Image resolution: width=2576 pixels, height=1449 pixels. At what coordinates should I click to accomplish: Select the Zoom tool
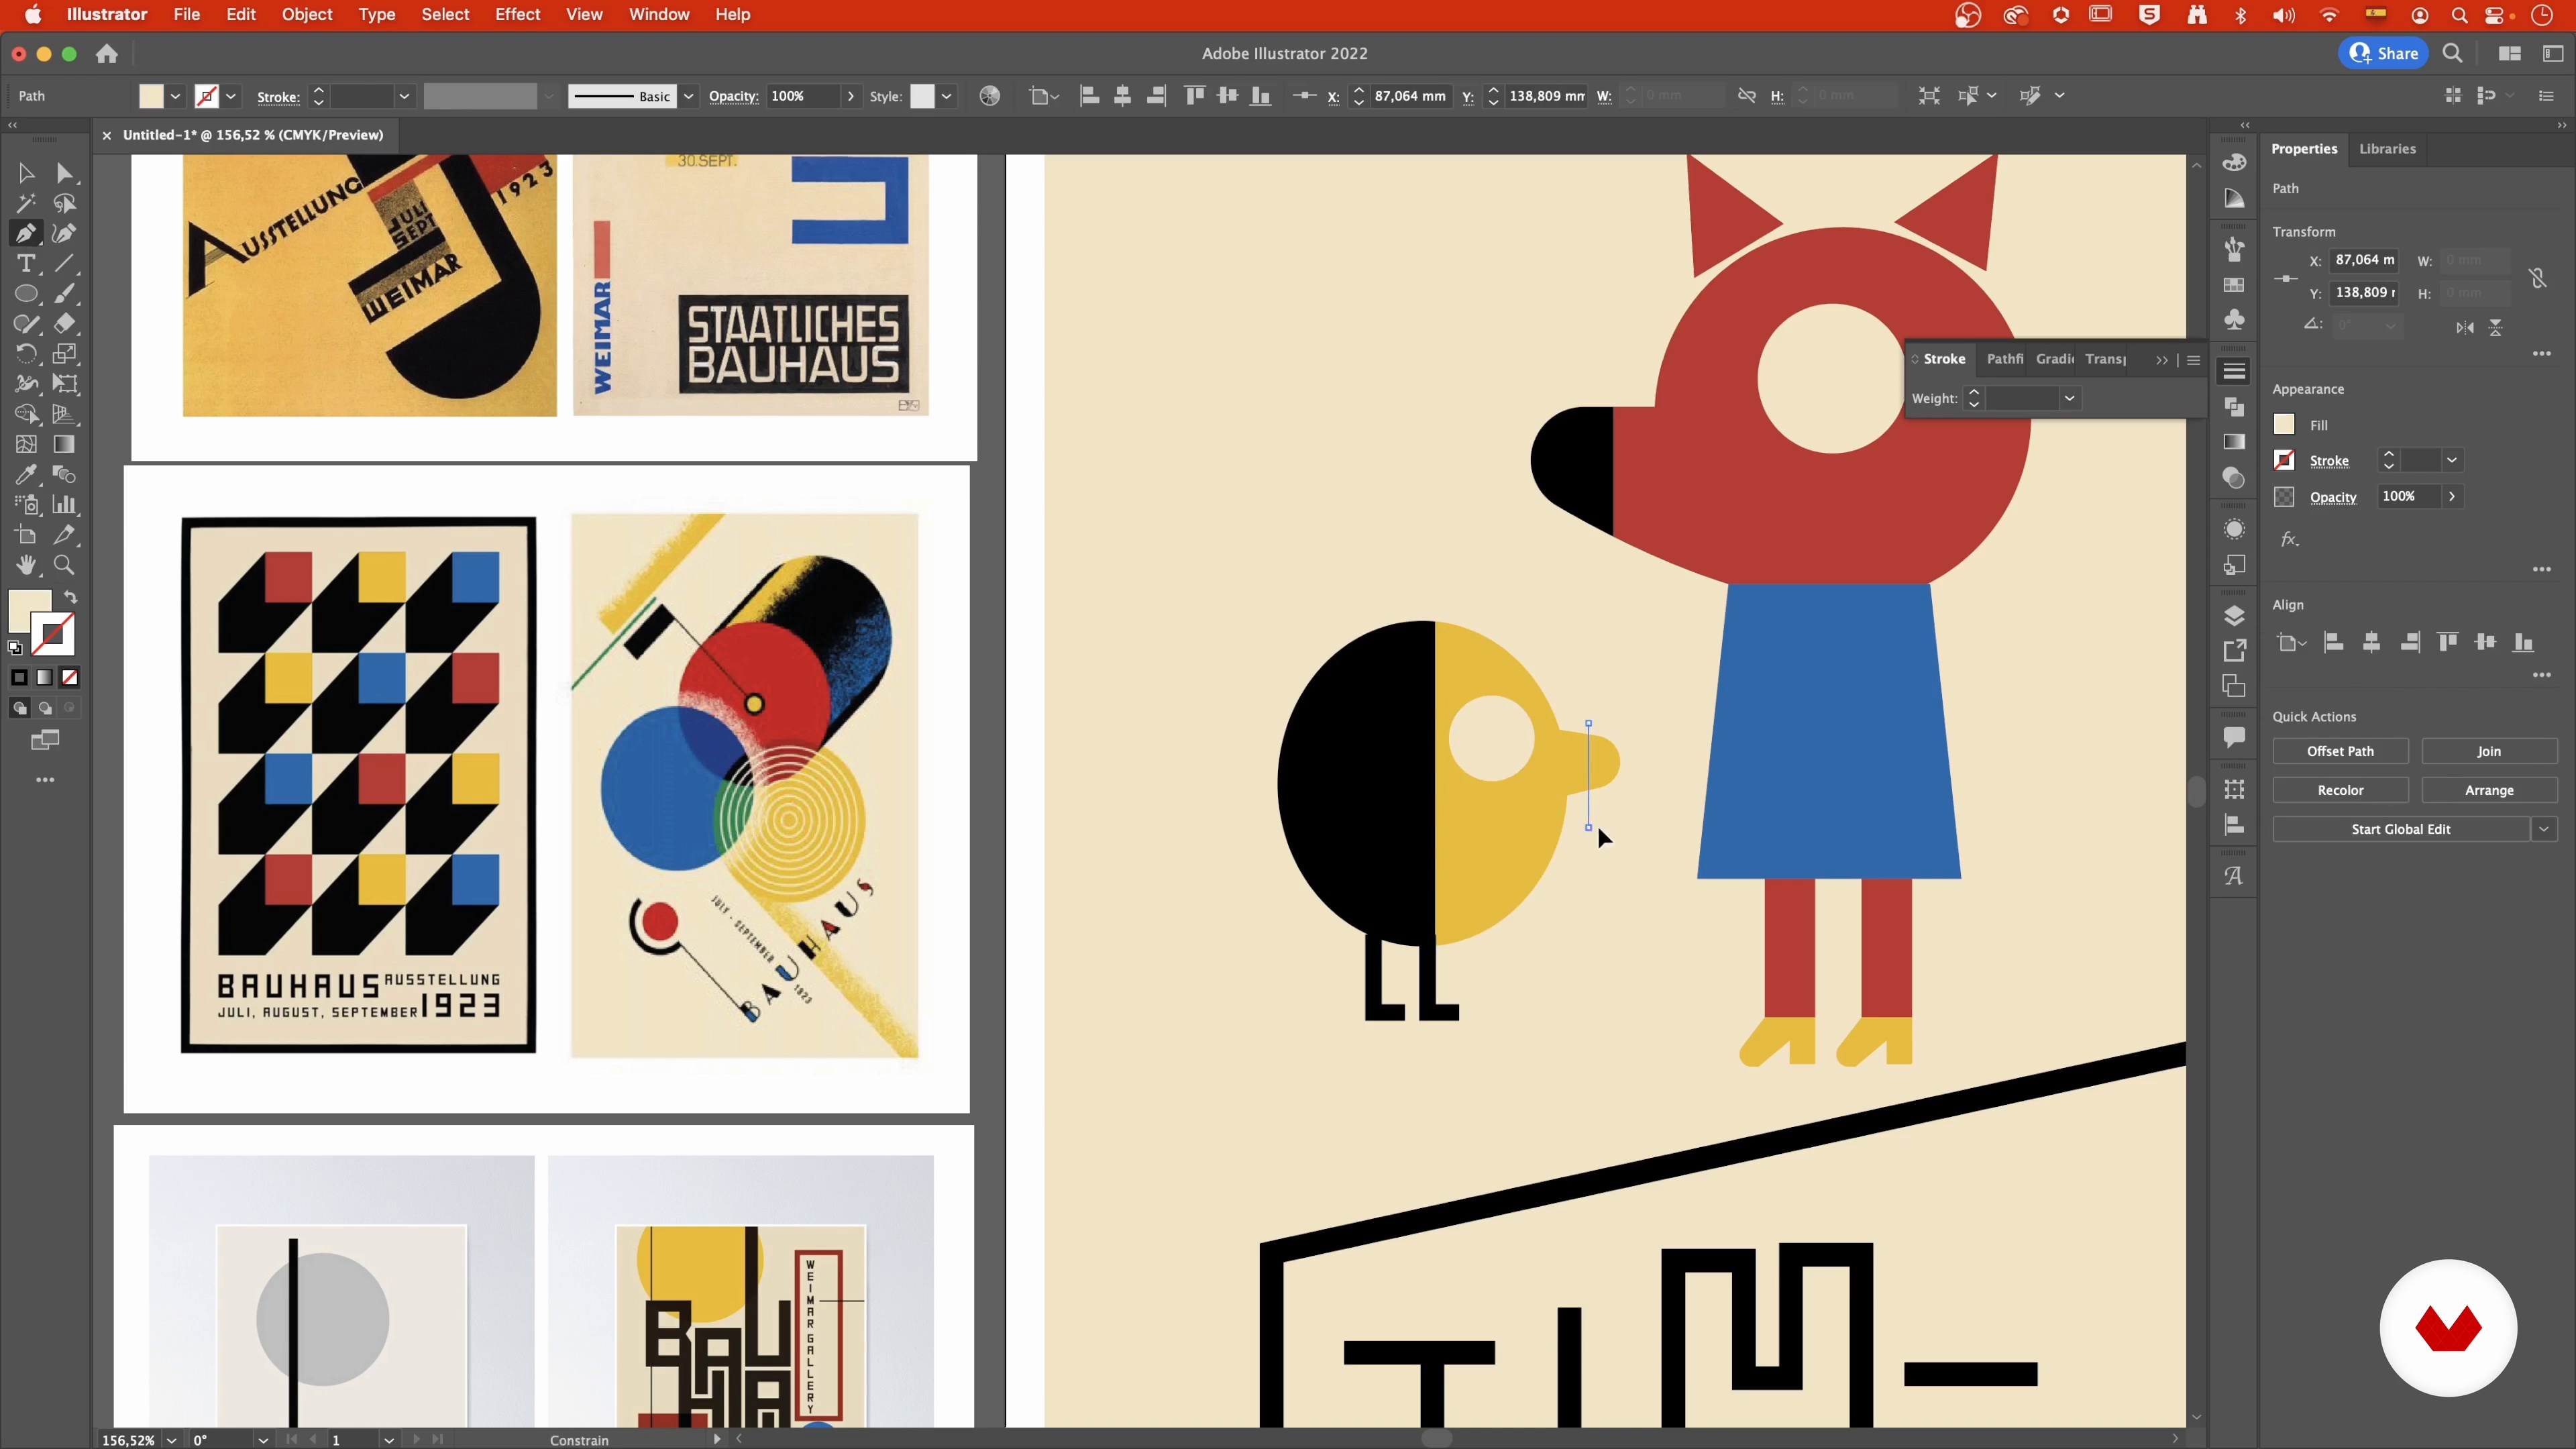[65, 565]
